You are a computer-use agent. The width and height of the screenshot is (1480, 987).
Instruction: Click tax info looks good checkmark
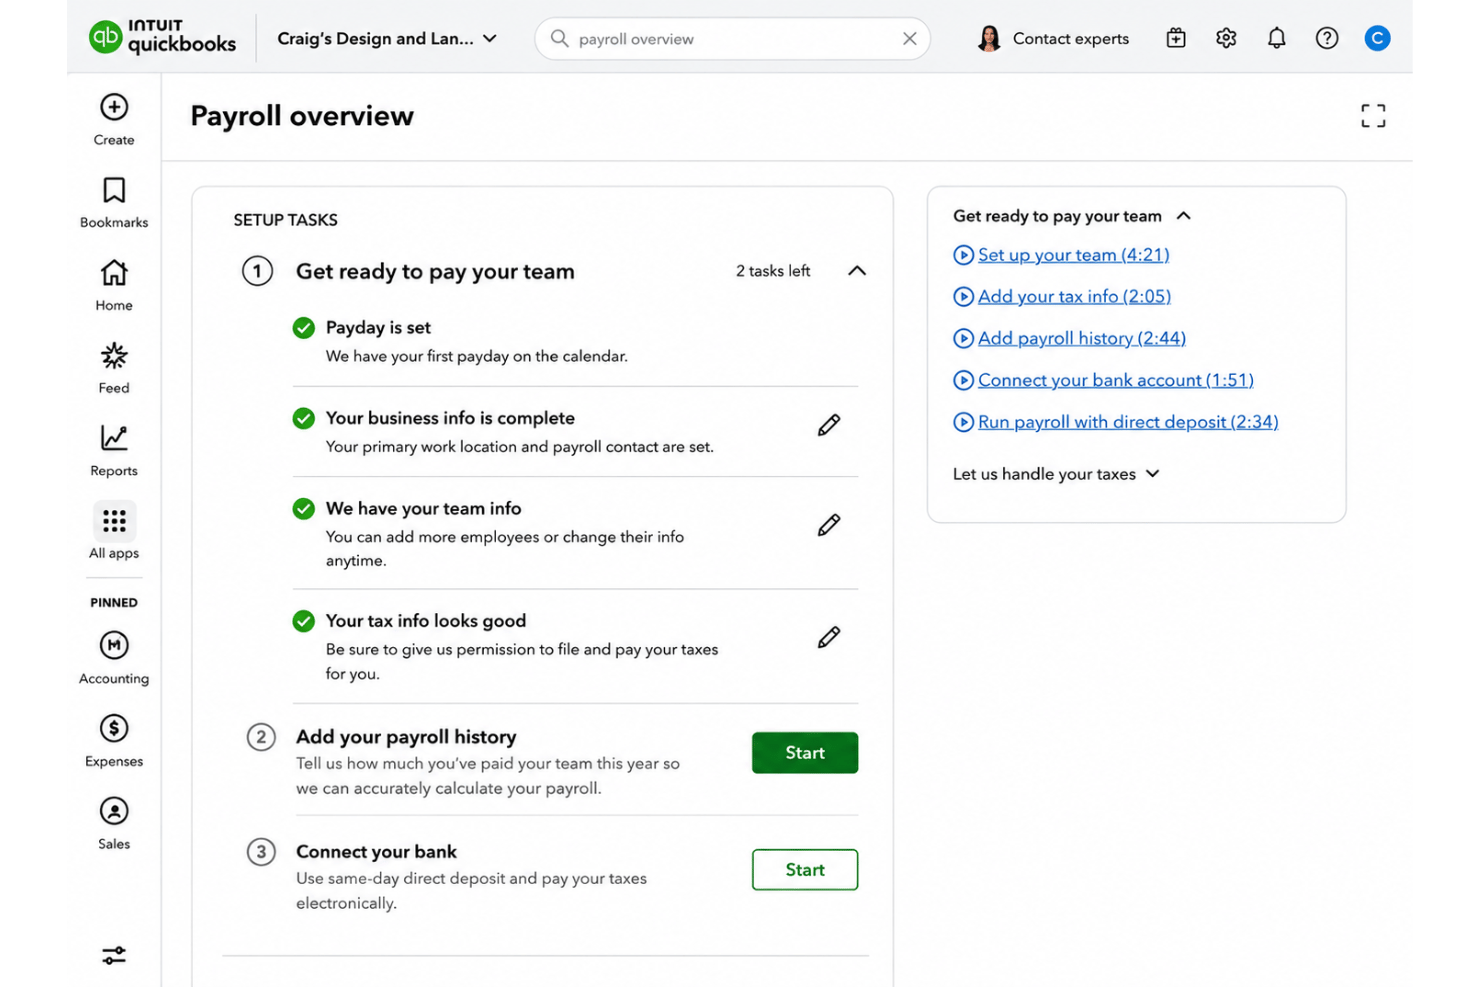click(x=304, y=621)
